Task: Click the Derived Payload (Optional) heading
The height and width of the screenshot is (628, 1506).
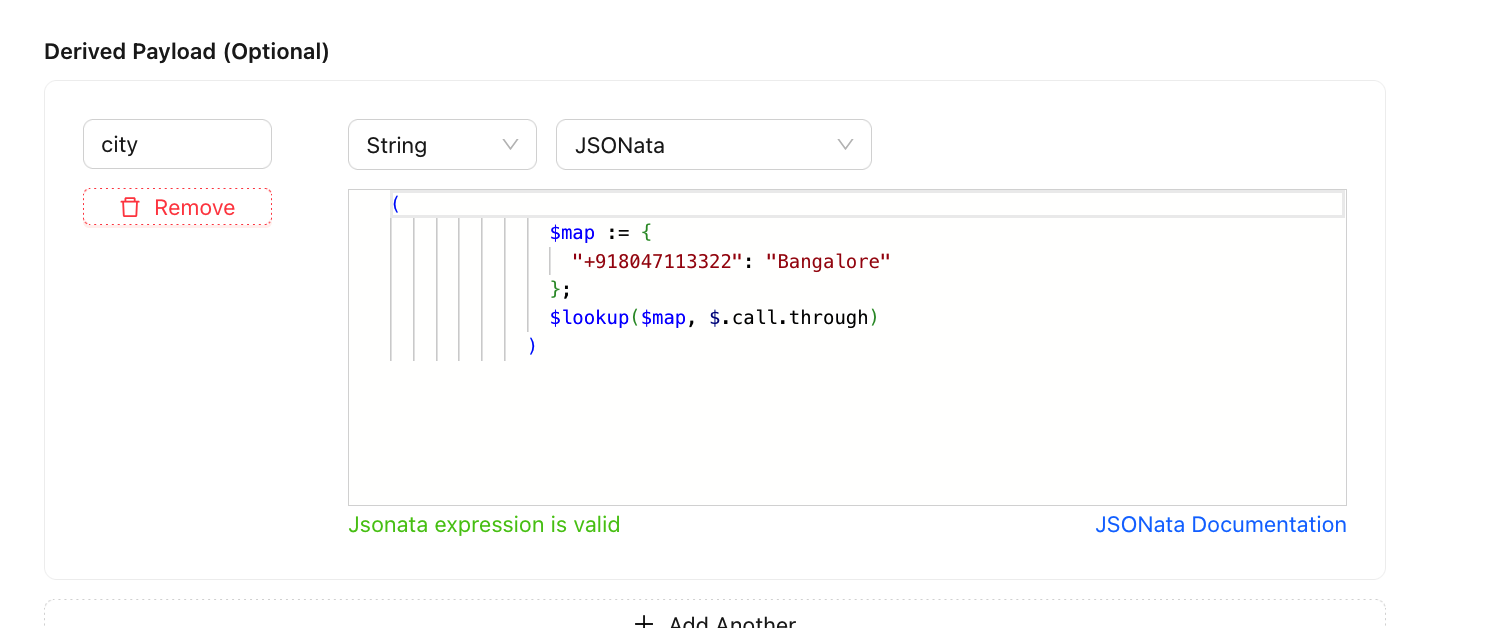Action: (x=187, y=52)
